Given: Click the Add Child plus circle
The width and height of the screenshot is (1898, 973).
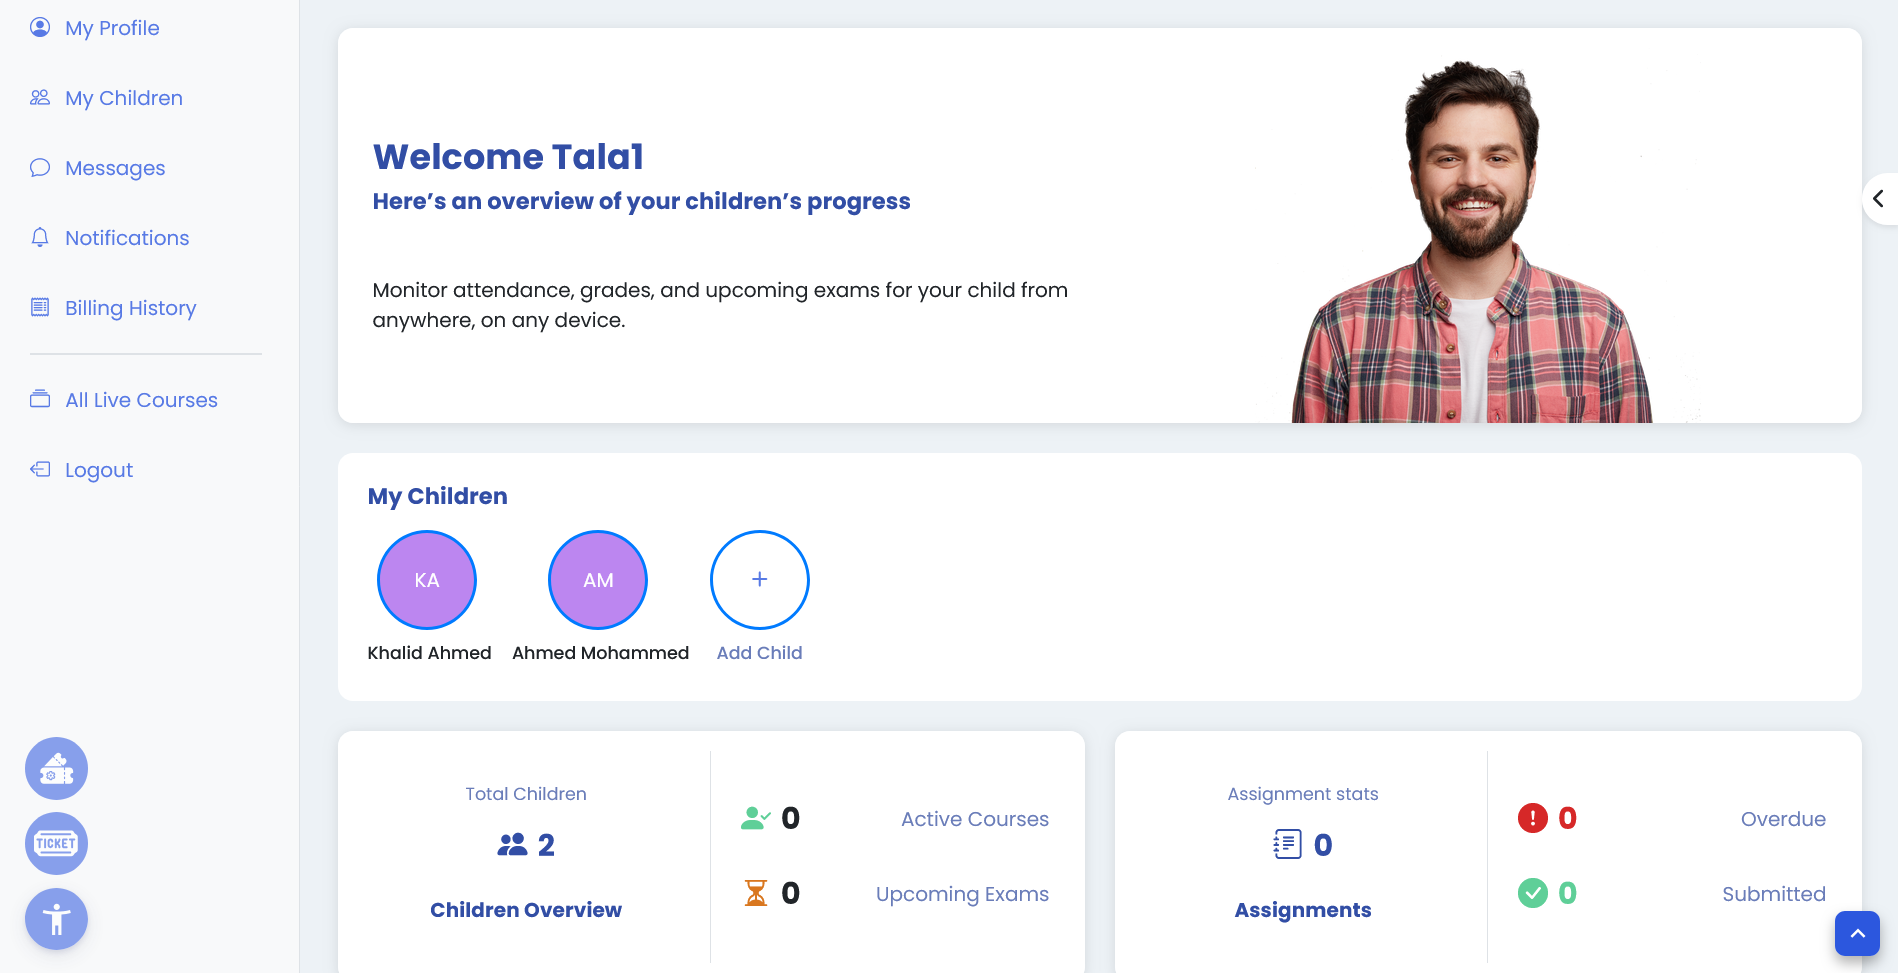Looking at the screenshot, I should 759,579.
